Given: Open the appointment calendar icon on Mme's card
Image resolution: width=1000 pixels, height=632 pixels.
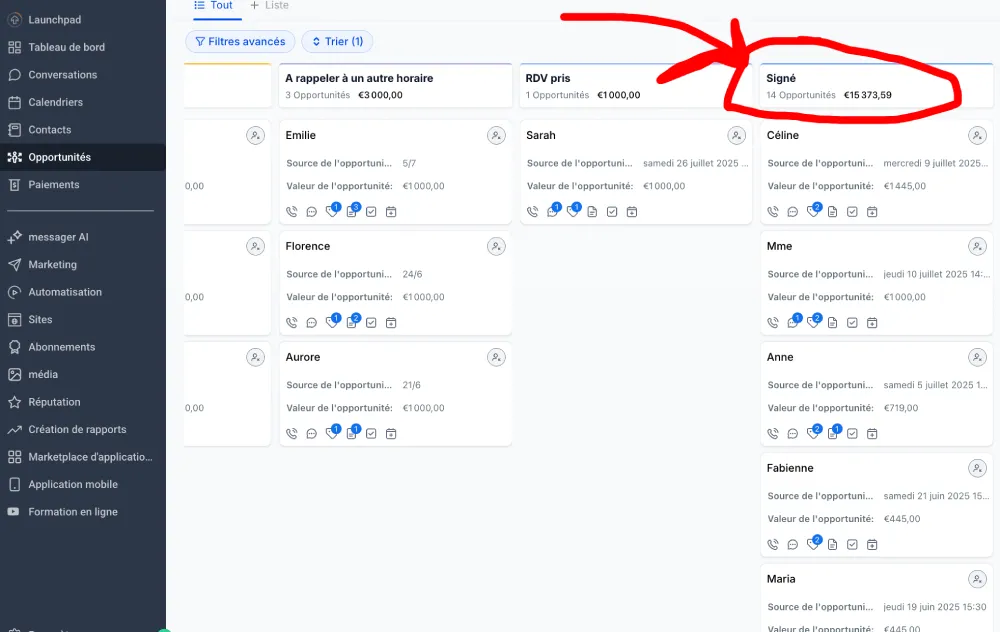Looking at the screenshot, I should tap(872, 323).
